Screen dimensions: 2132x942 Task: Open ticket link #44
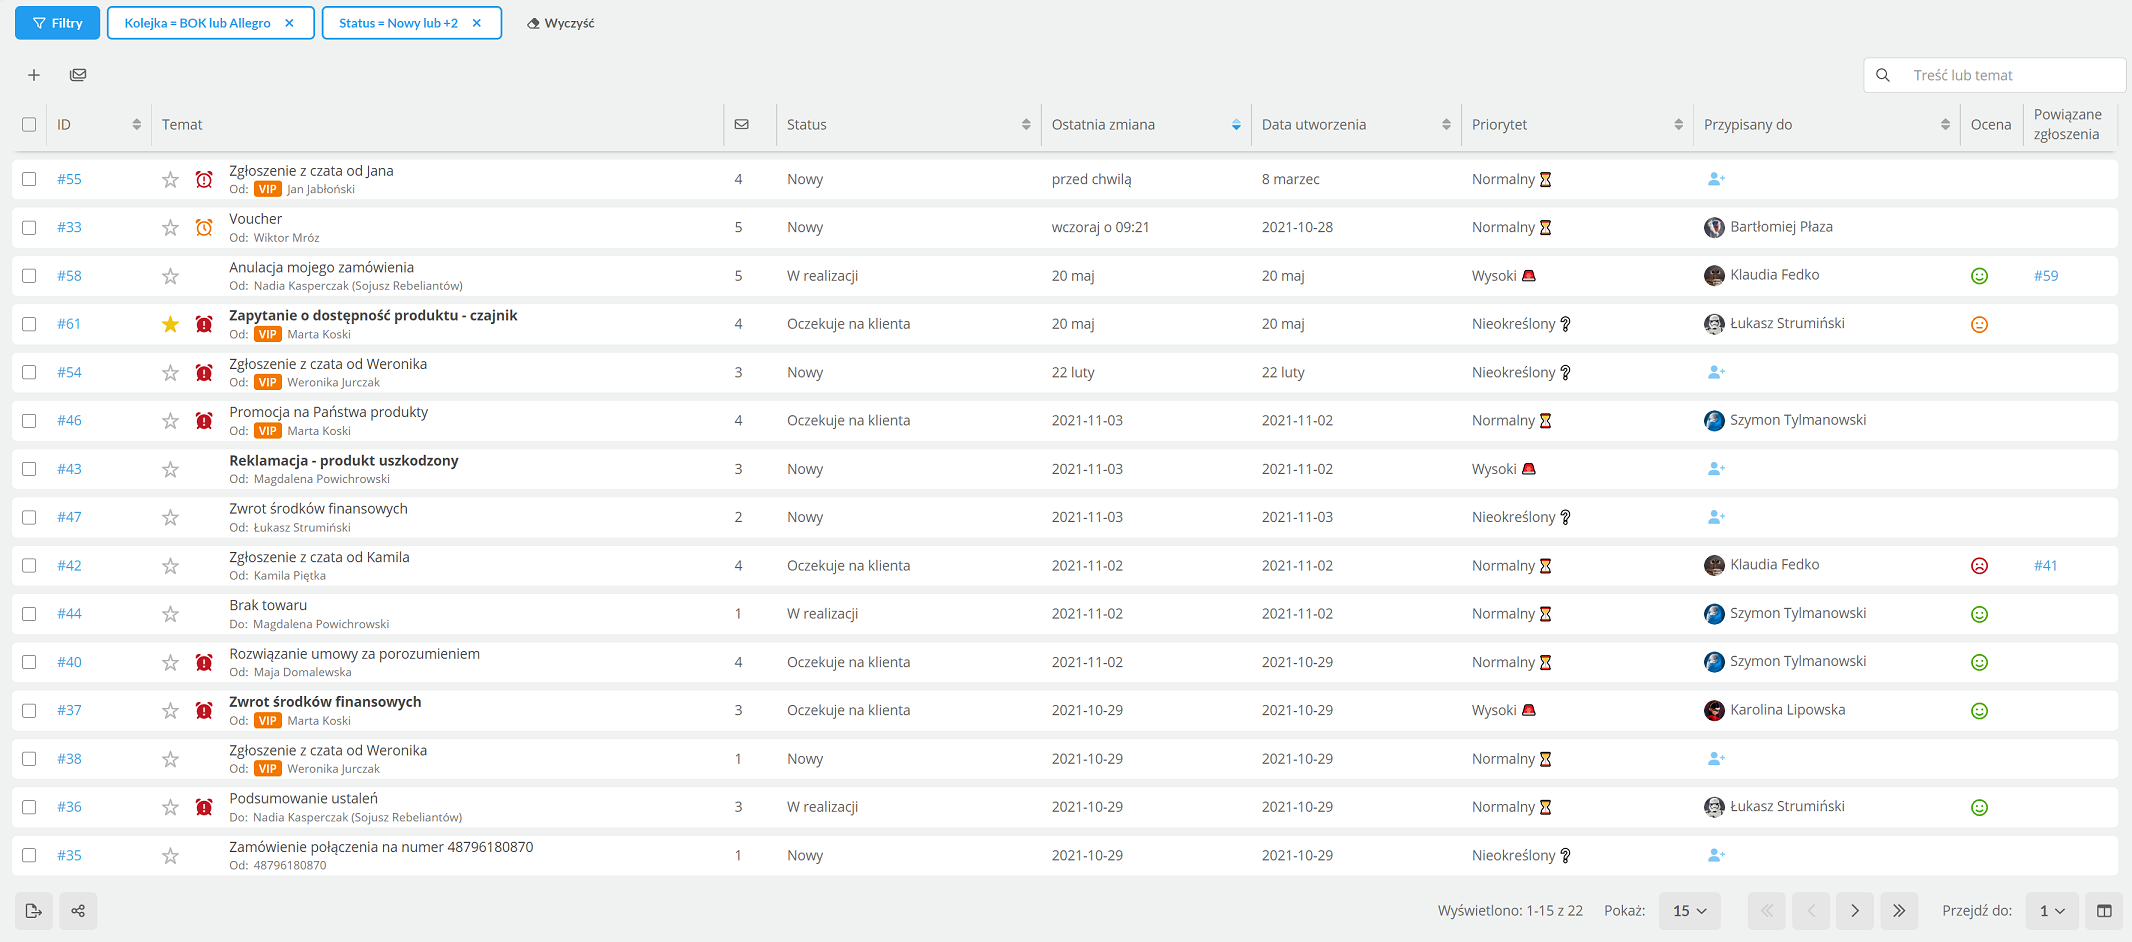(69, 614)
